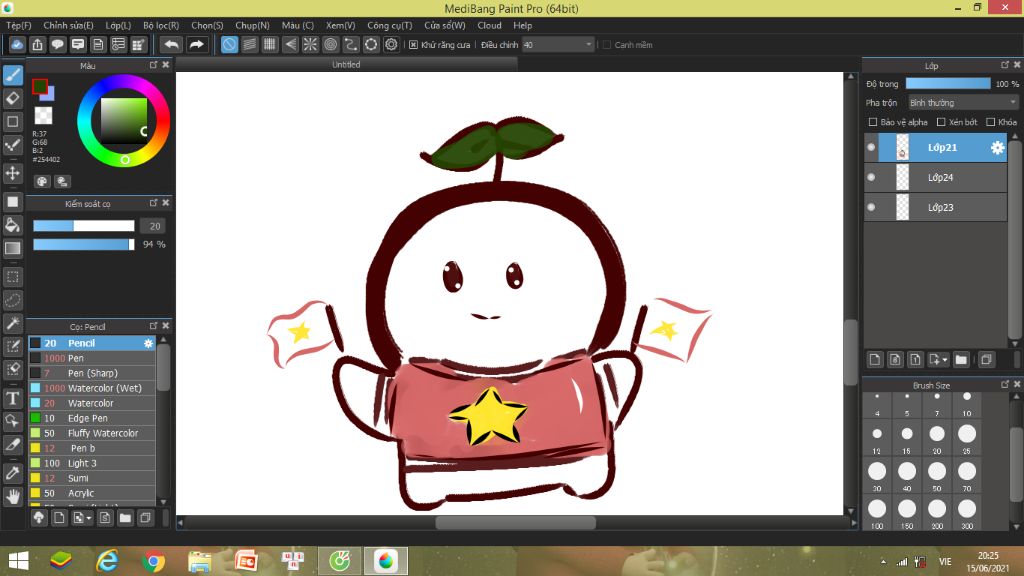Screen dimensions: 1024x576
Task: Select the Acrylic brush
Action: [x=92, y=493]
